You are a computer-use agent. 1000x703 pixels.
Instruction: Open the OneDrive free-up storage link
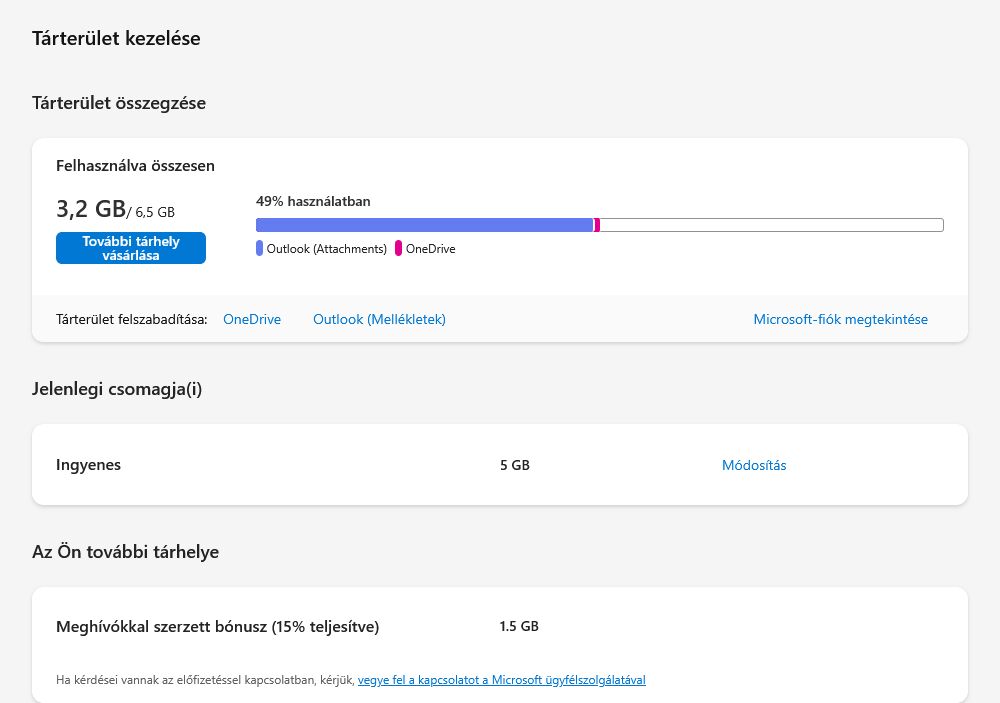tap(252, 320)
